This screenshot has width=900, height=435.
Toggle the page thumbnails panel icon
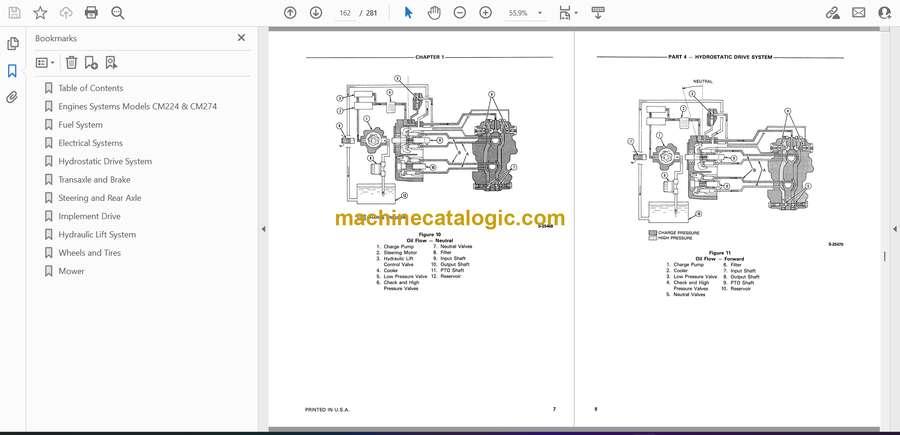point(12,44)
